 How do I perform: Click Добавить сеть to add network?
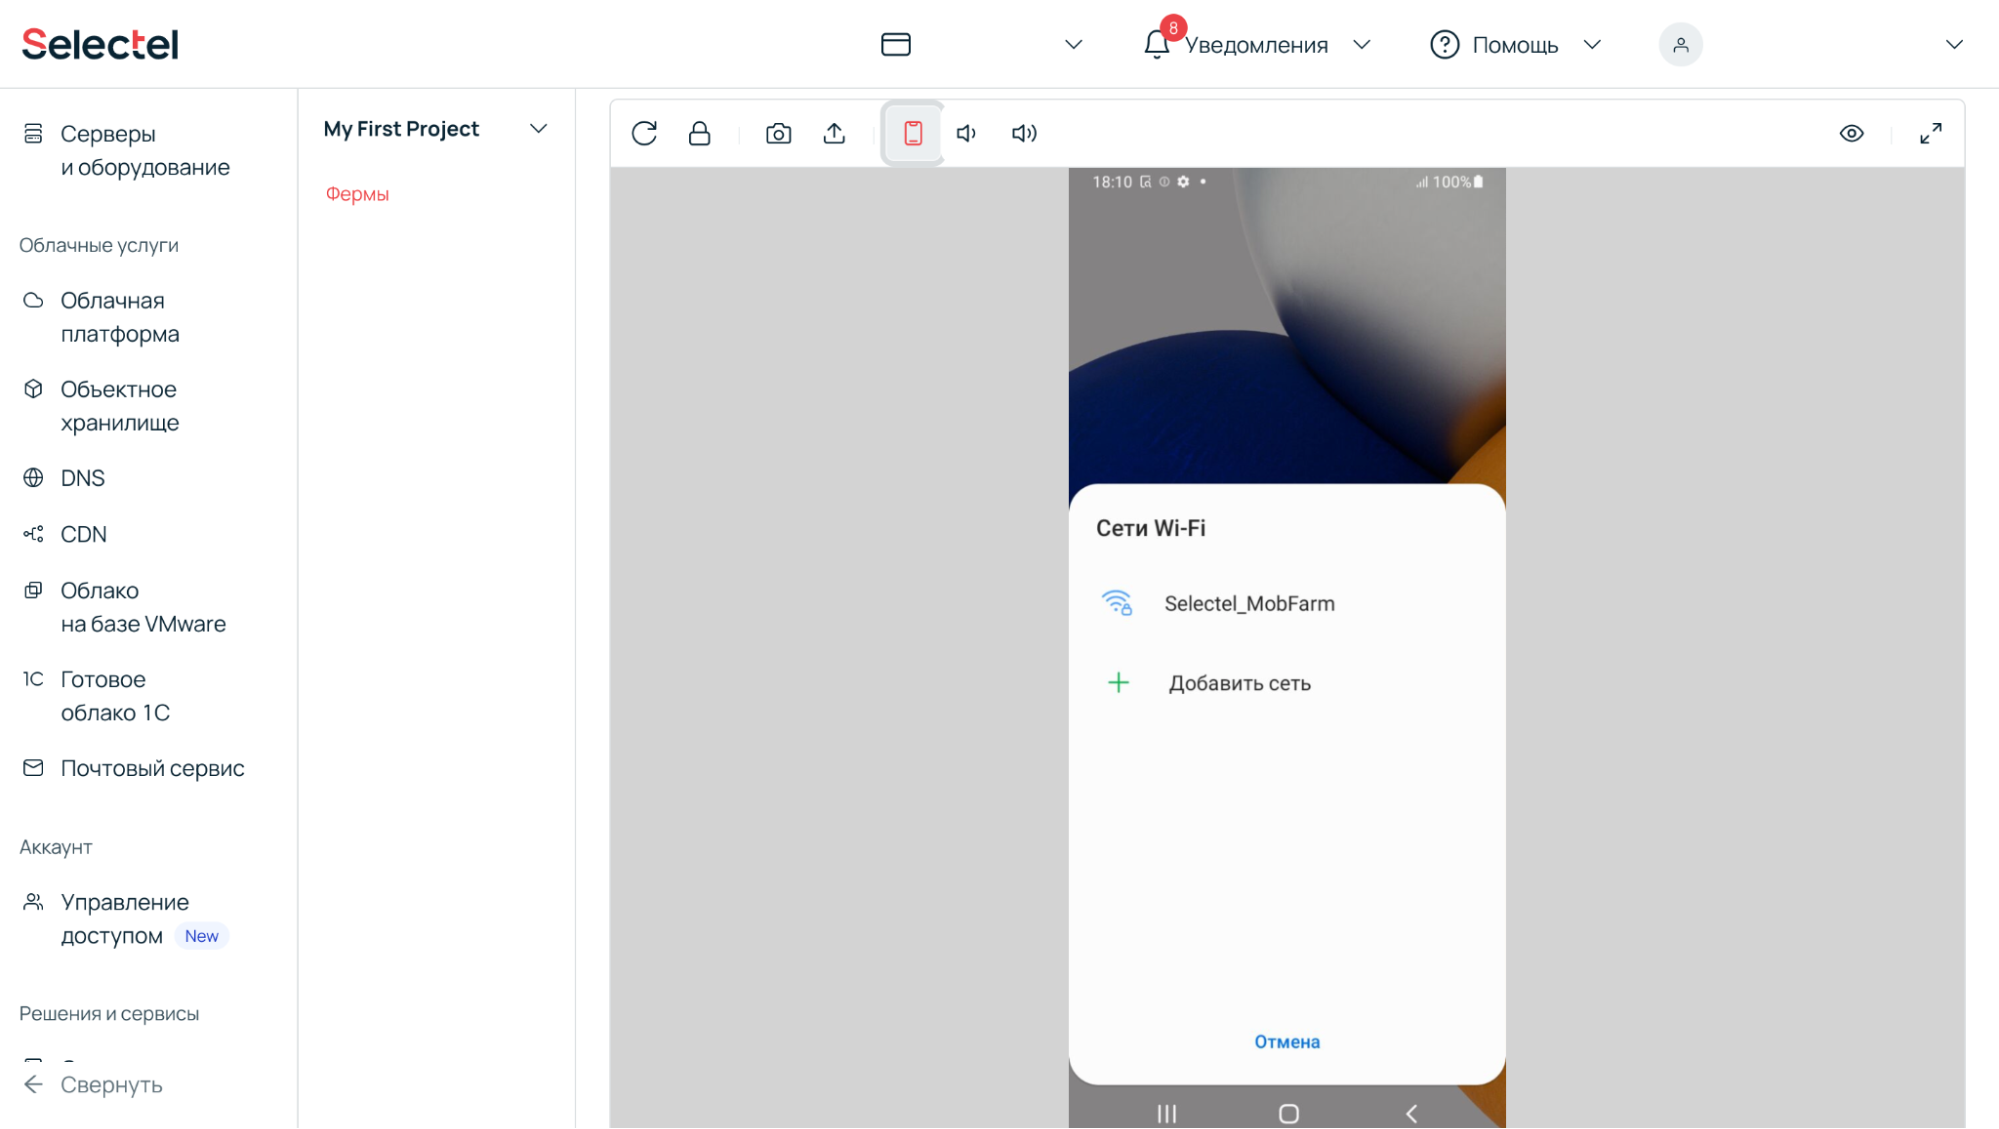(1237, 683)
